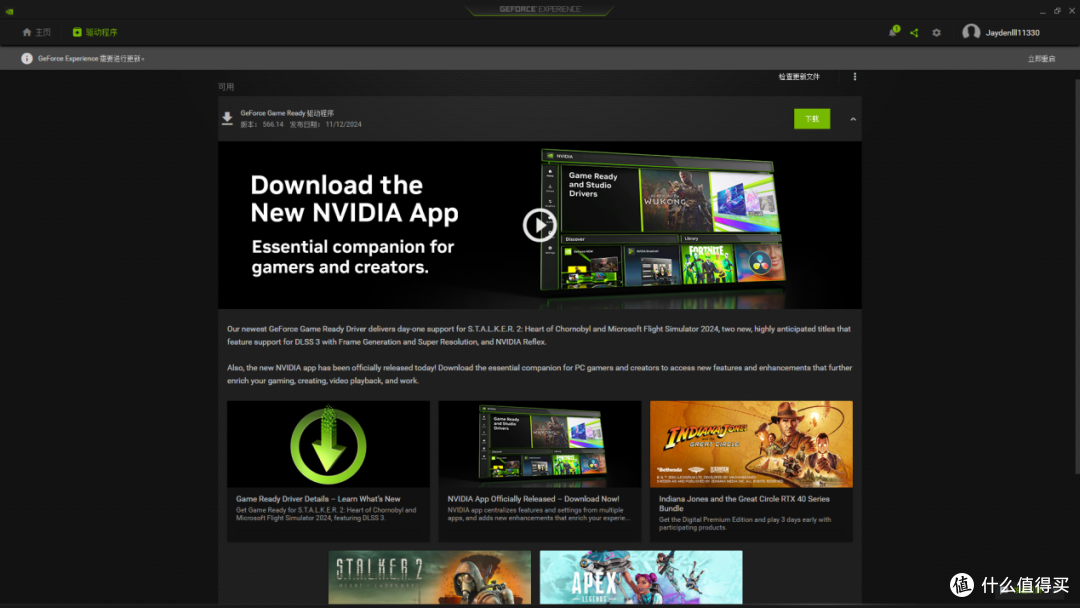
Task: Click NVIDIA App Officially Released title
Action: click(x=533, y=499)
